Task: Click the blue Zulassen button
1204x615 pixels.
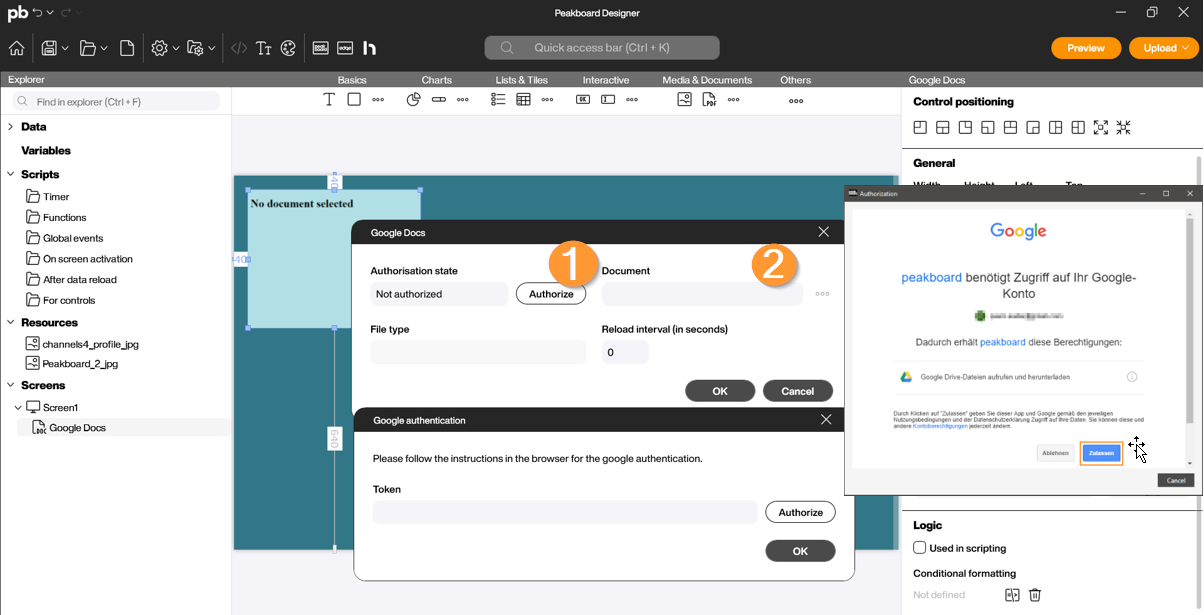Action: coord(1101,453)
